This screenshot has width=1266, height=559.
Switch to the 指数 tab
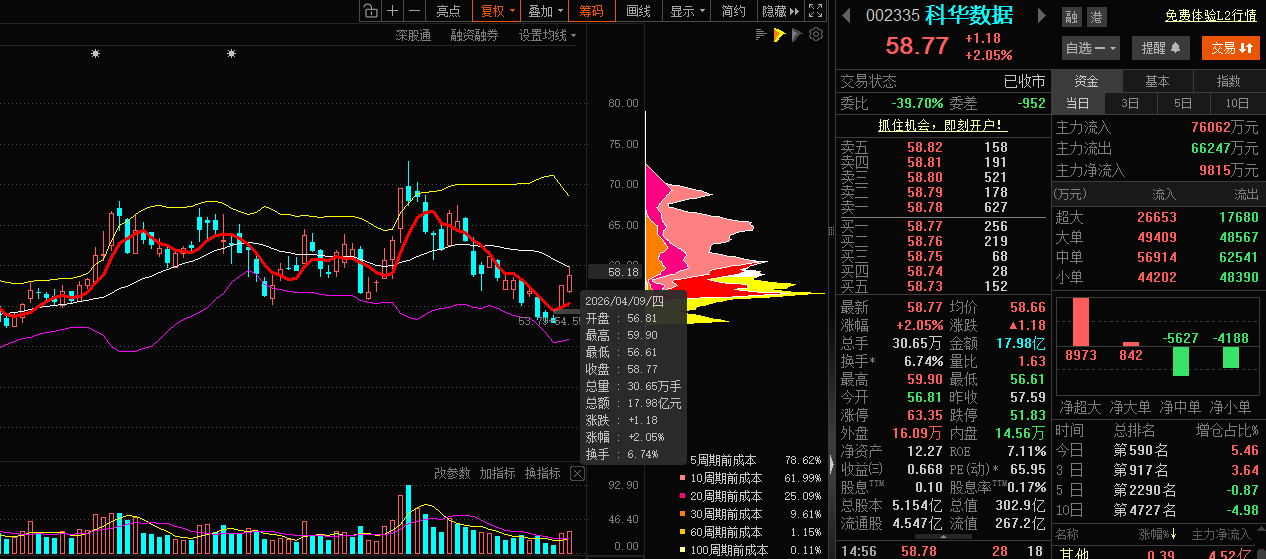point(1229,81)
